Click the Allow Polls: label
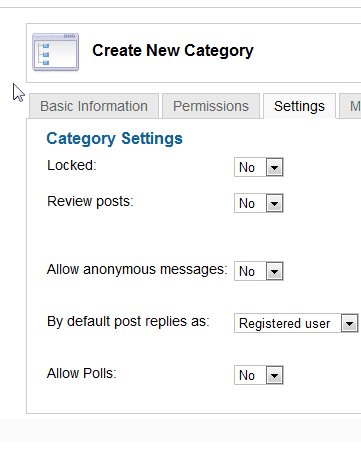Image resolution: width=361 pixels, height=470 pixels. tap(82, 373)
